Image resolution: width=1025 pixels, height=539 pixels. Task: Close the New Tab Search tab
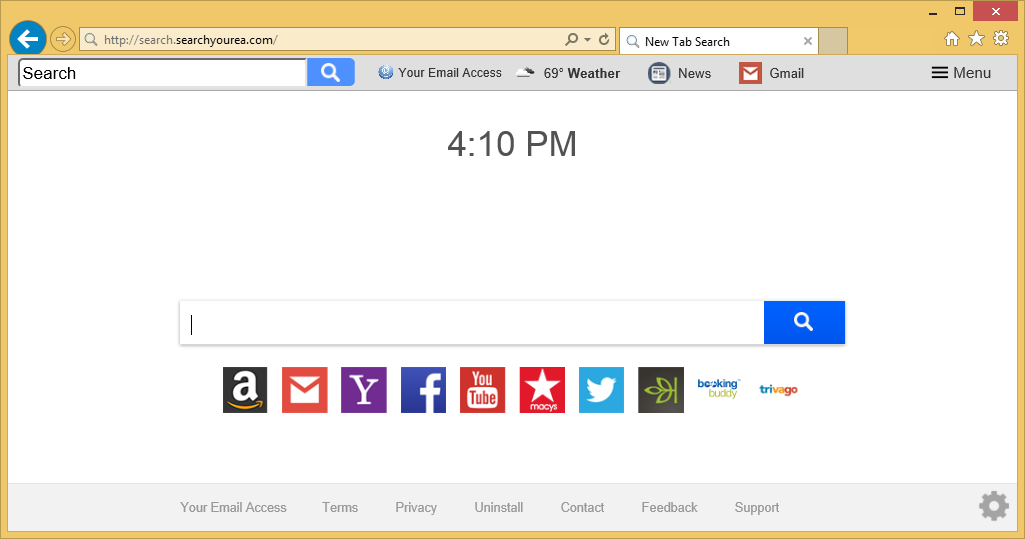pyautogui.click(x=808, y=41)
